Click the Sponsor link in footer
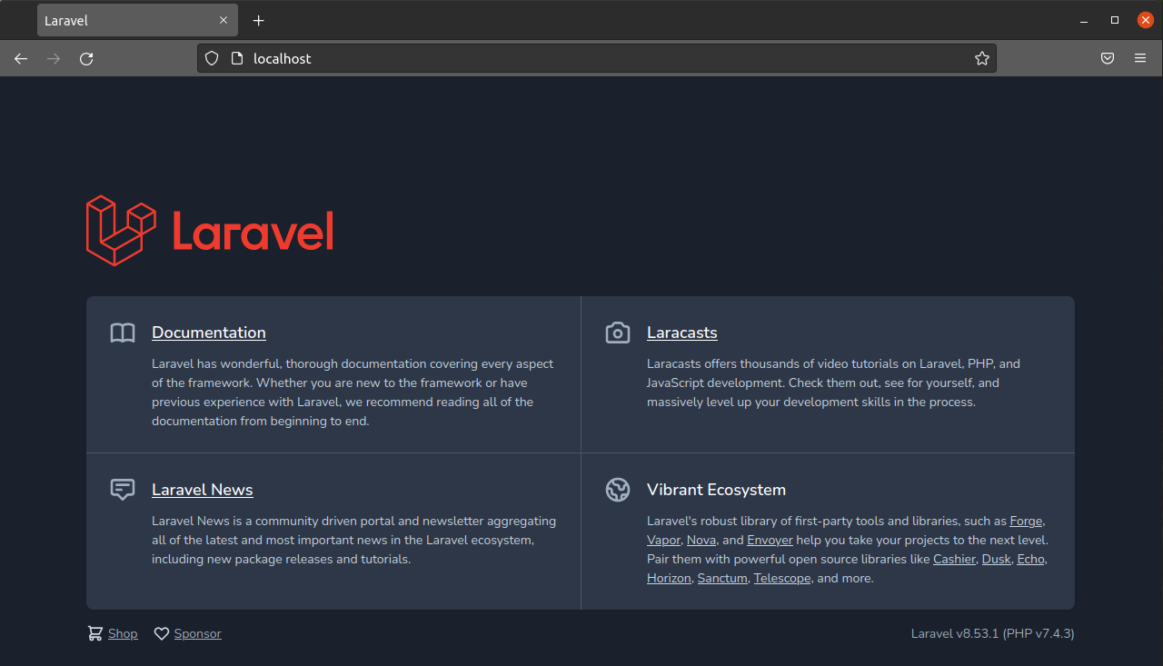 click(197, 633)
